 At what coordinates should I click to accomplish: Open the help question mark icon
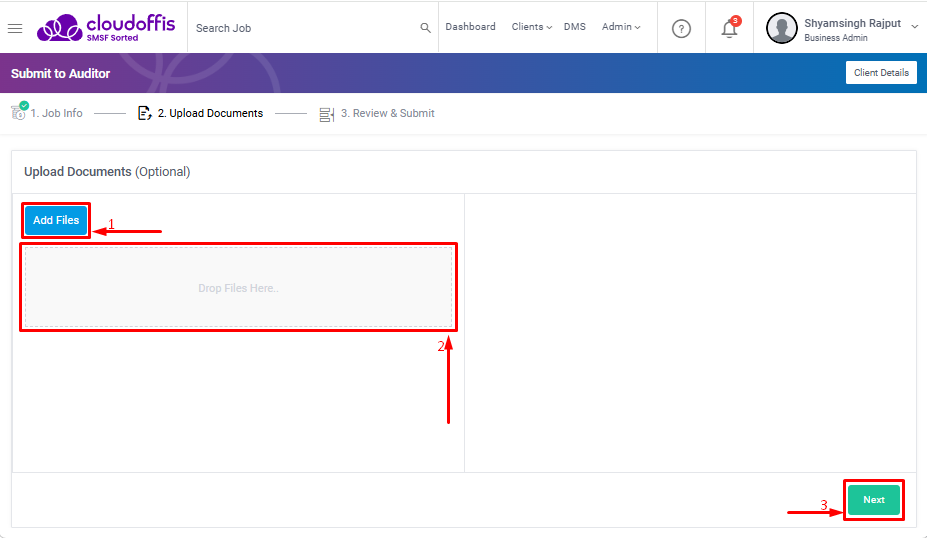pos(681,28)
